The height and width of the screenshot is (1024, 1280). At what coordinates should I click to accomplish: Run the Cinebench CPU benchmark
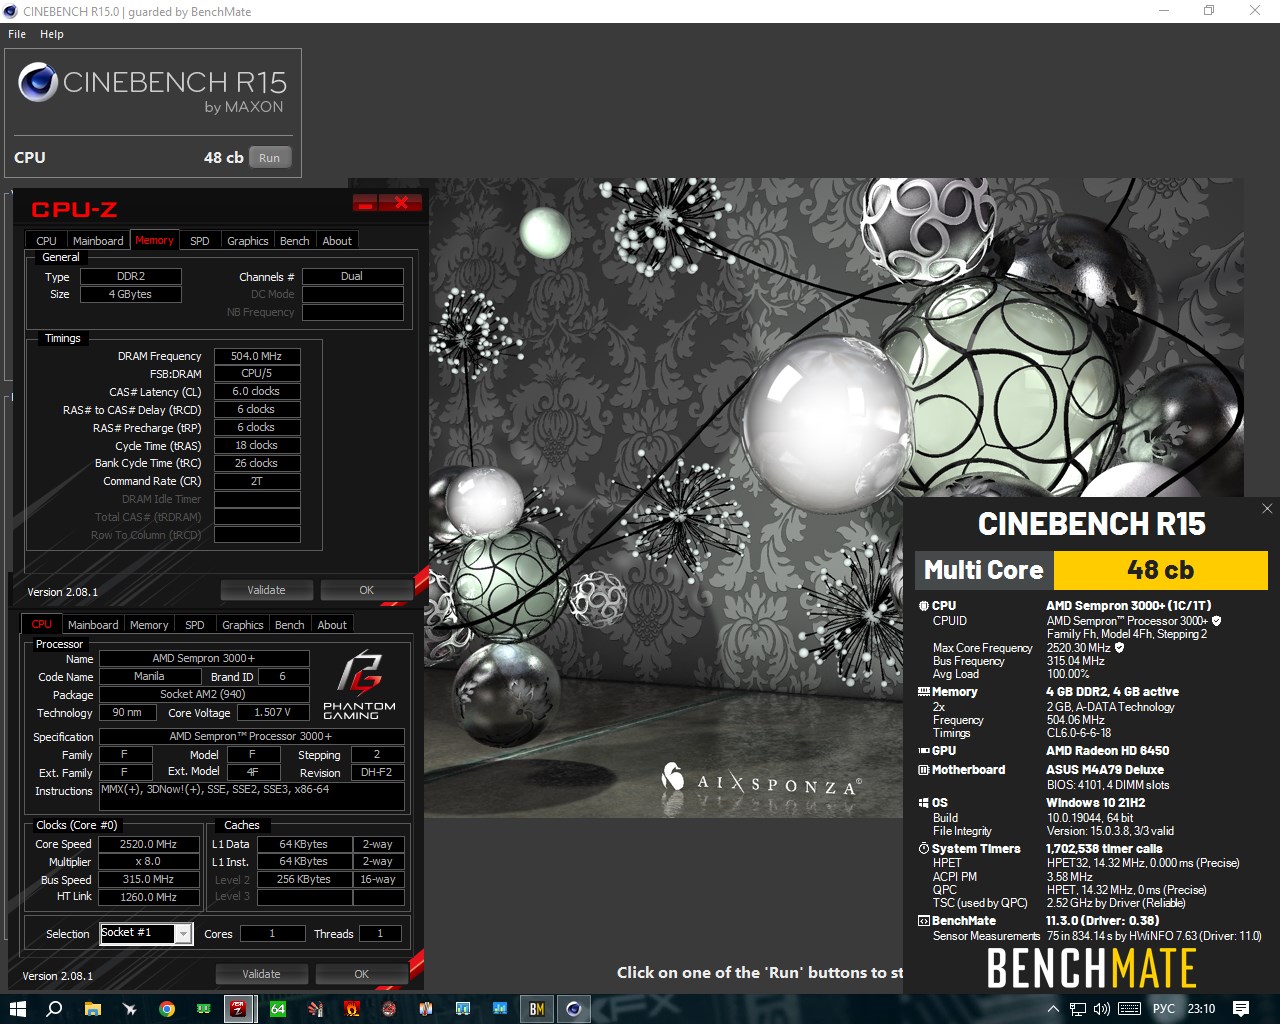click(x=270, y=158)
